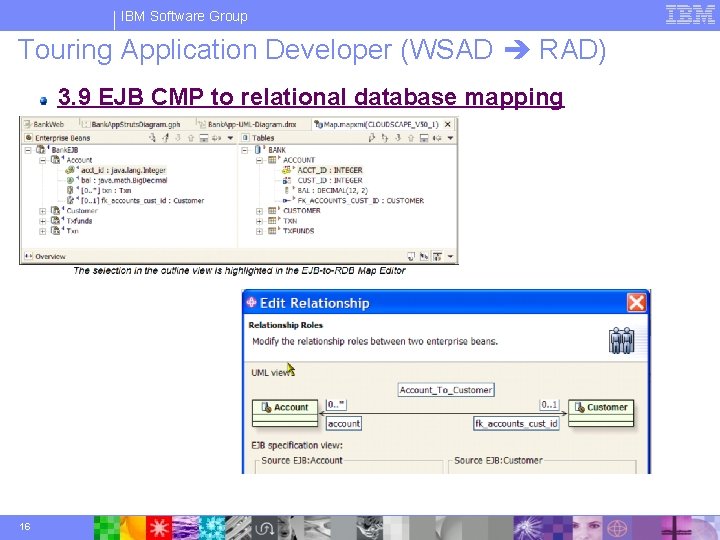Click the layout window icon in Enterprise Beans toolbar

coord(204,138)
